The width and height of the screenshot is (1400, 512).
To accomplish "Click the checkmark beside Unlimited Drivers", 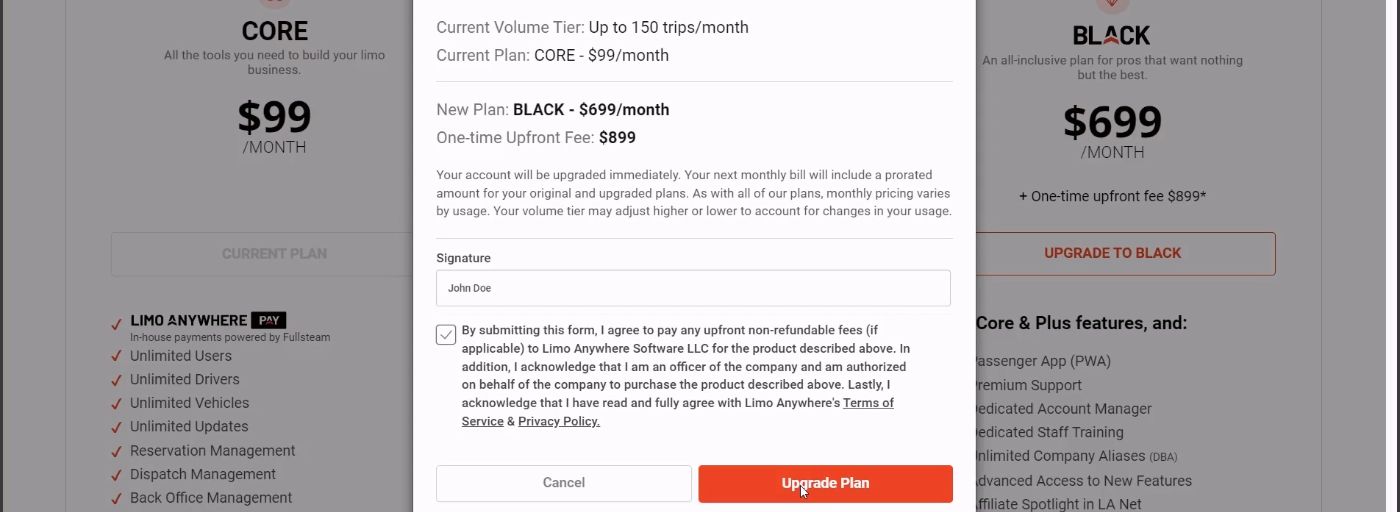I will [x=117, y=381].
